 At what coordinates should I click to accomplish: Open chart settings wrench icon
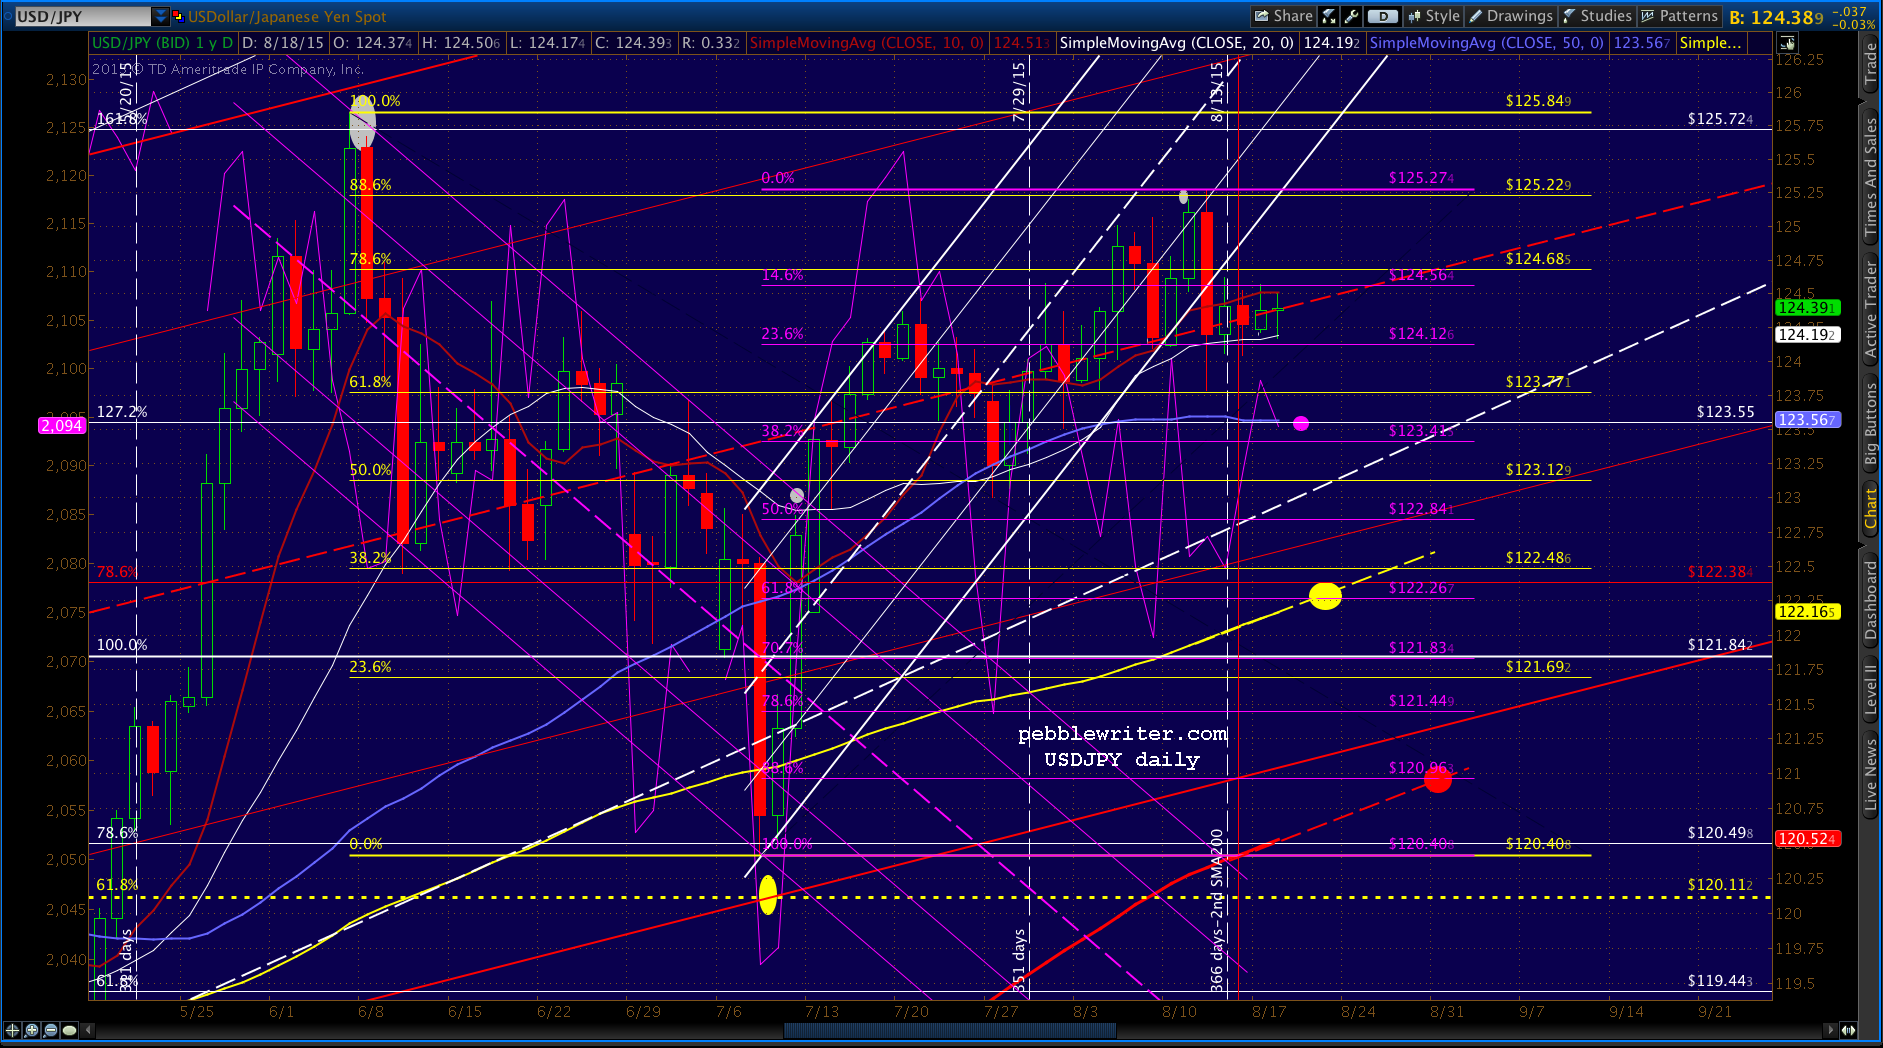coord(1351,16)
